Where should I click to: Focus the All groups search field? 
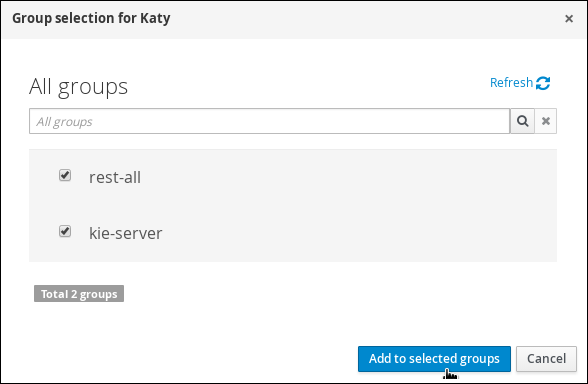point(269,121)
